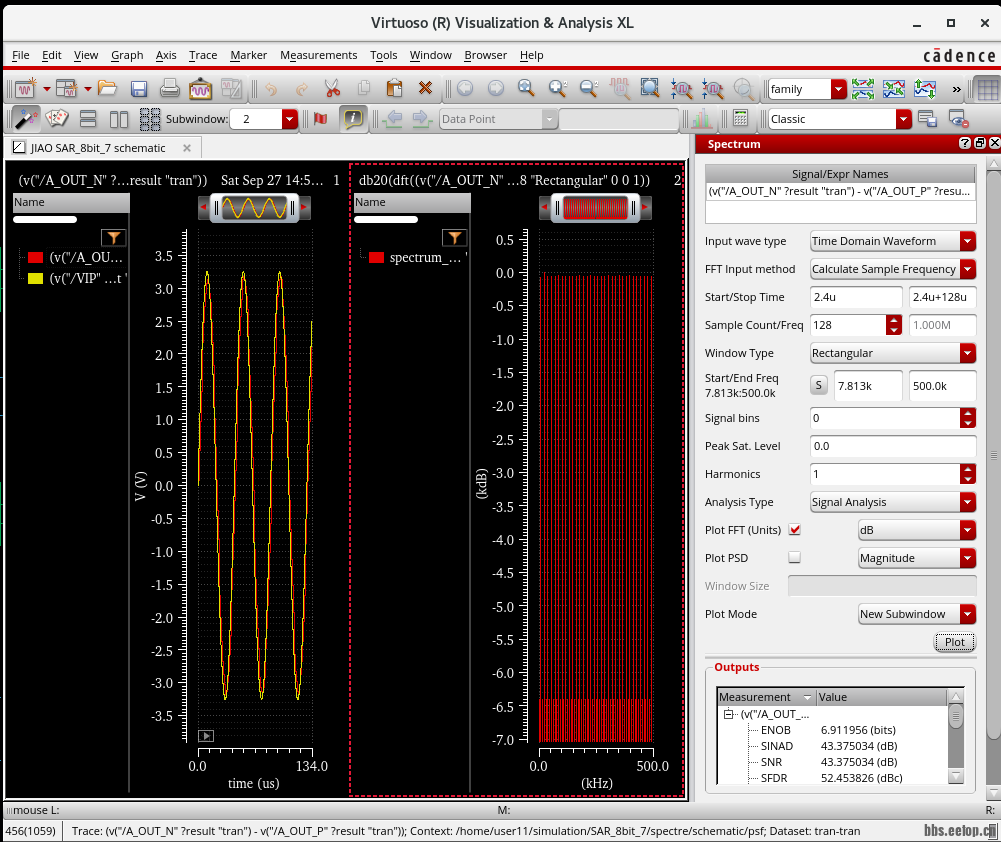Viewport: 1001px width, 842px height.
Task: Collapse the v("/A_OUT_ tree node in Outputs
Action: pos(728,714)
